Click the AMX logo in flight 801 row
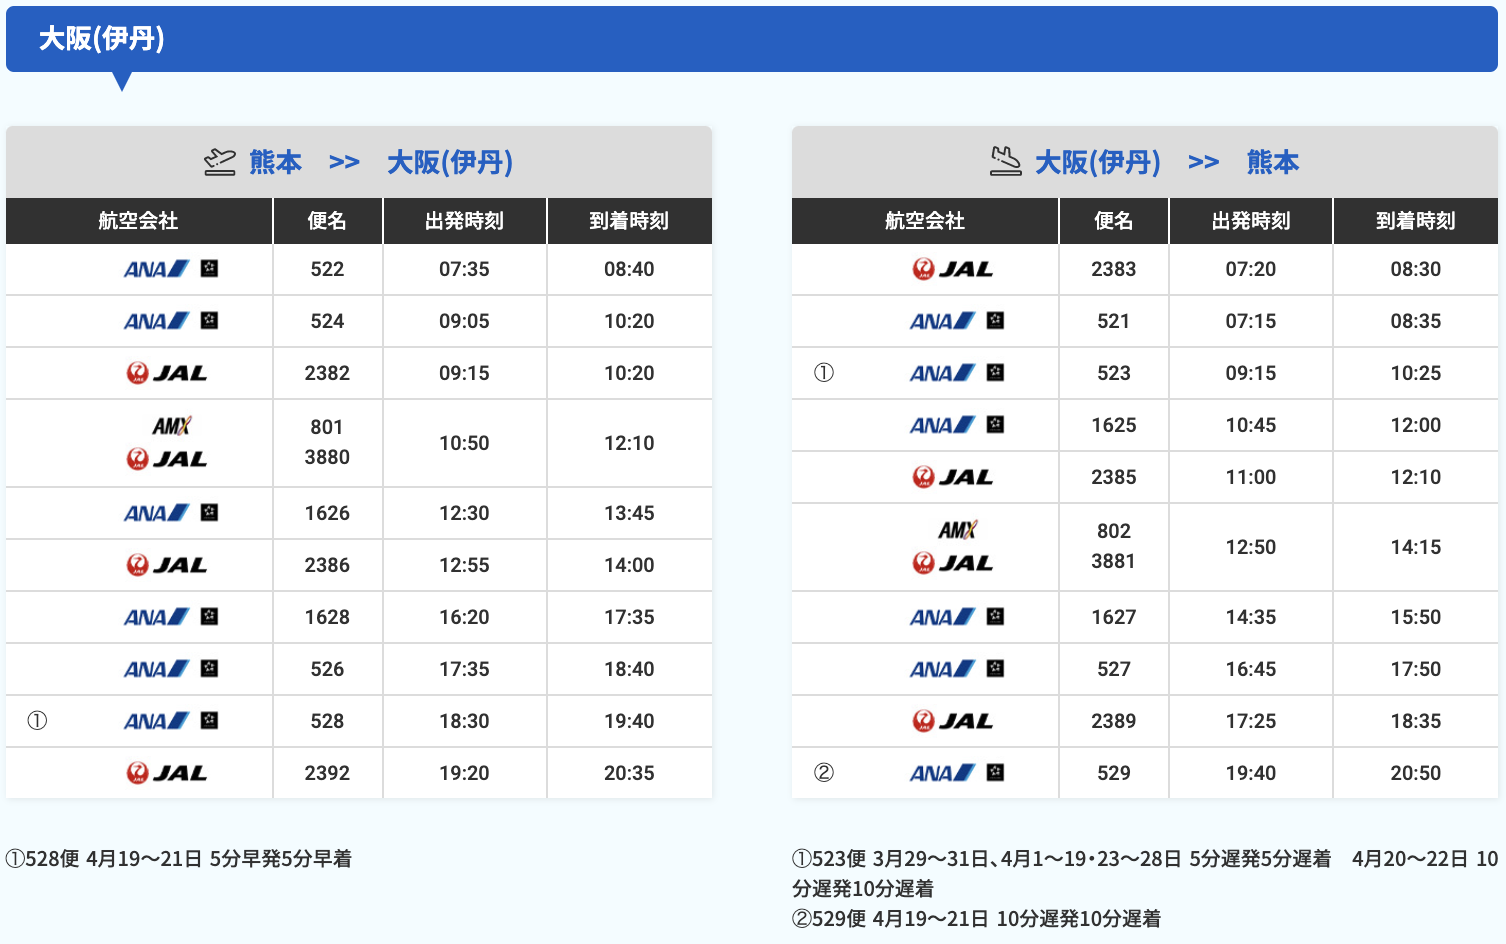The height and width of the screenshot is (944, 1506). (x=171, y=426)
